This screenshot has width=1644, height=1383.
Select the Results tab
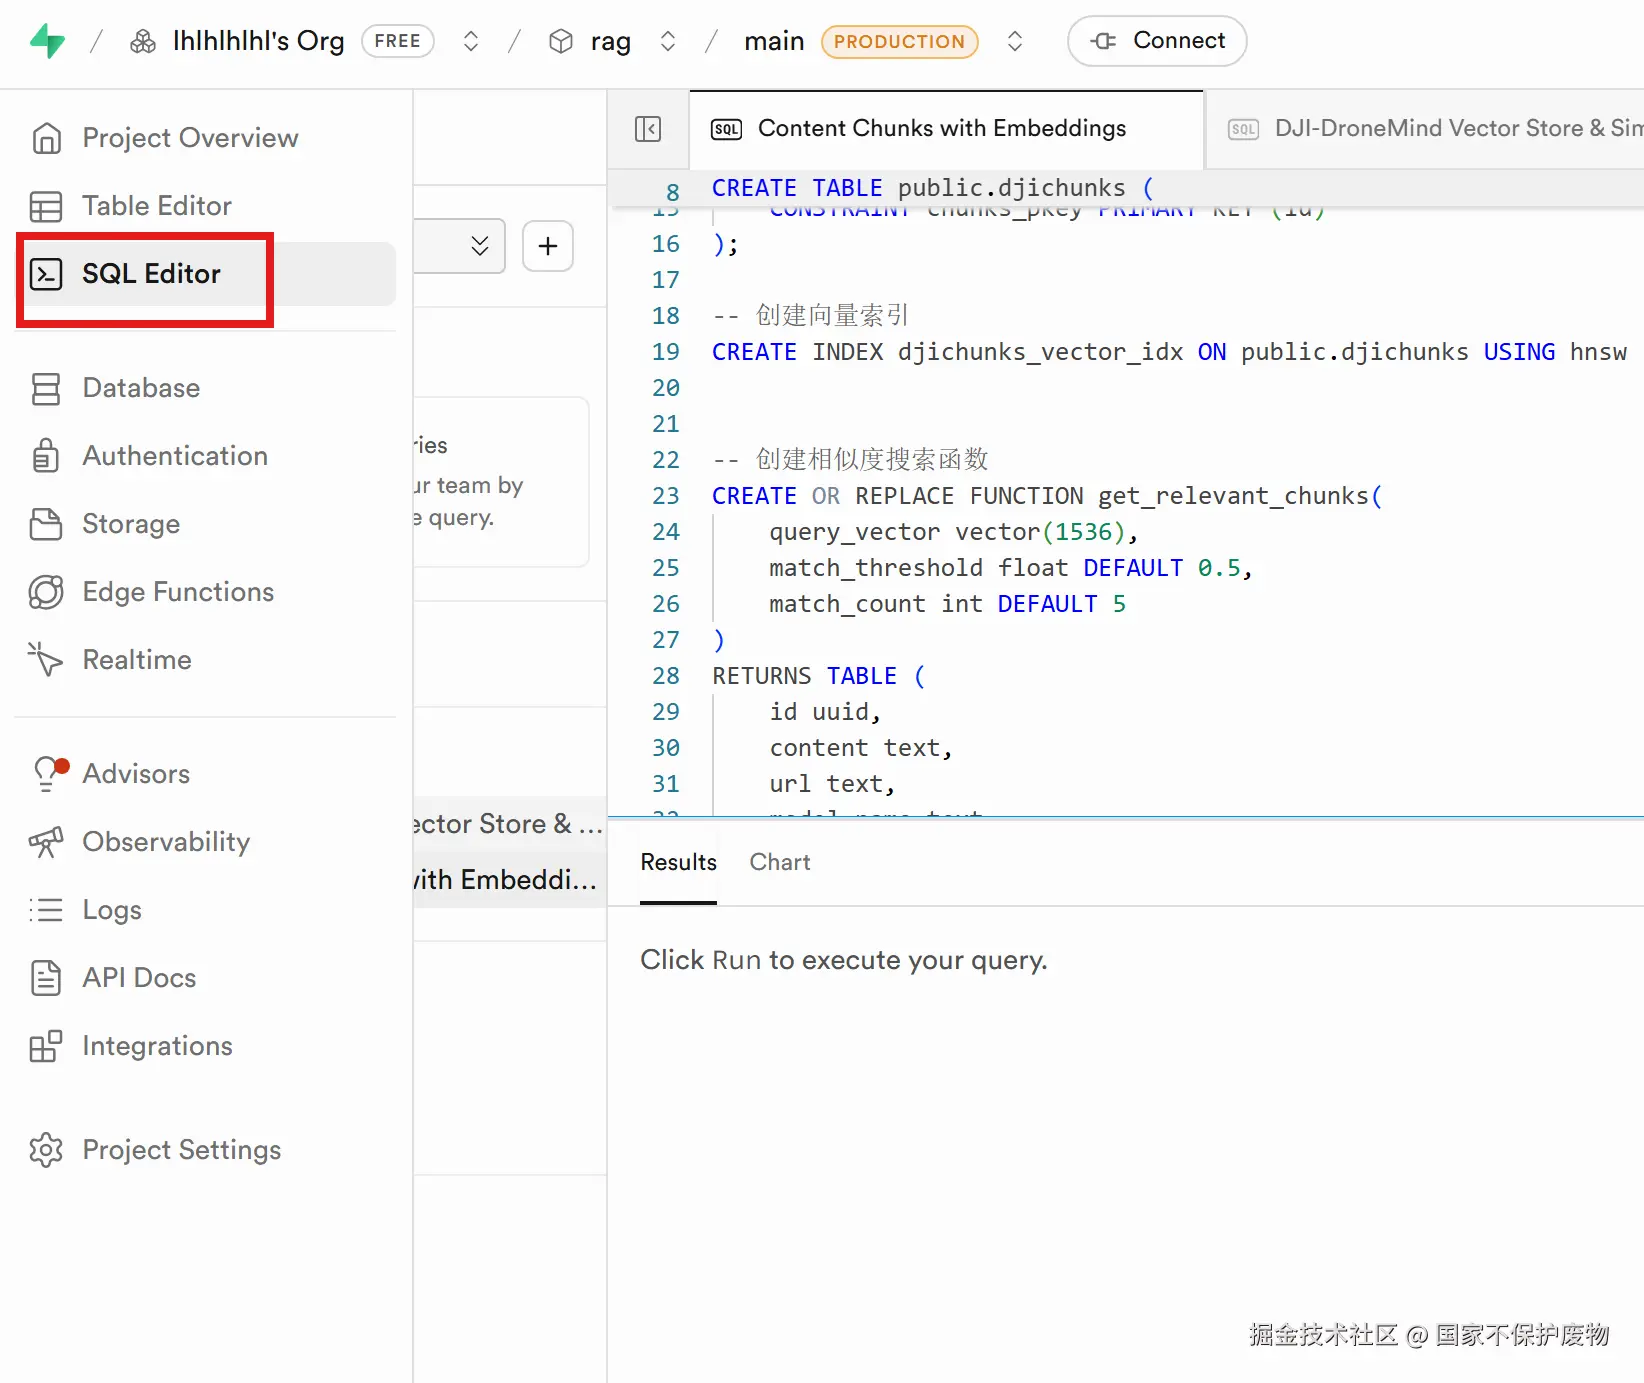[678, 862]
